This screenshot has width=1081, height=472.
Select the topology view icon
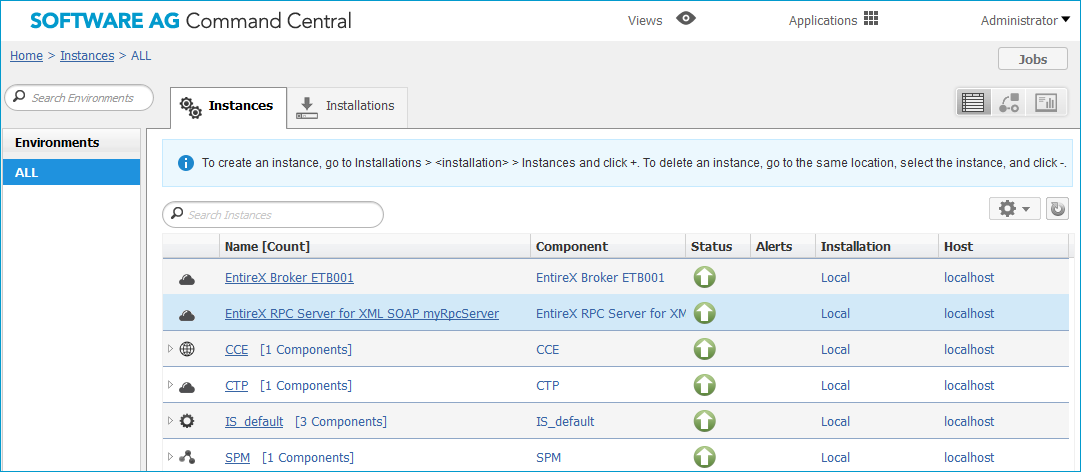coord(1009,103)
